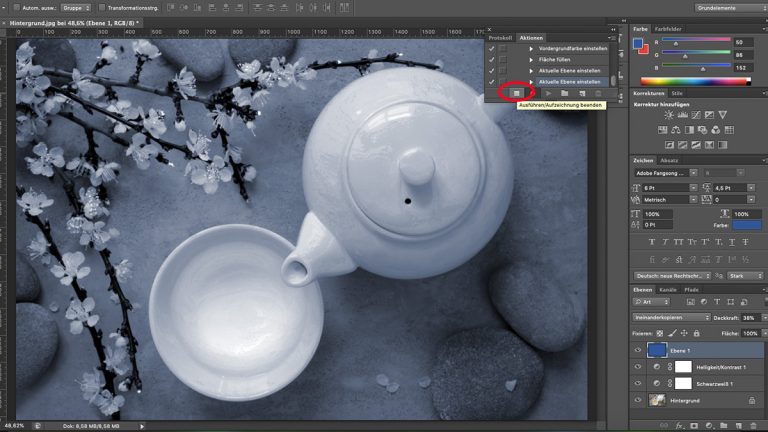Click the blue text Farbe swatch

click(746, 226)
